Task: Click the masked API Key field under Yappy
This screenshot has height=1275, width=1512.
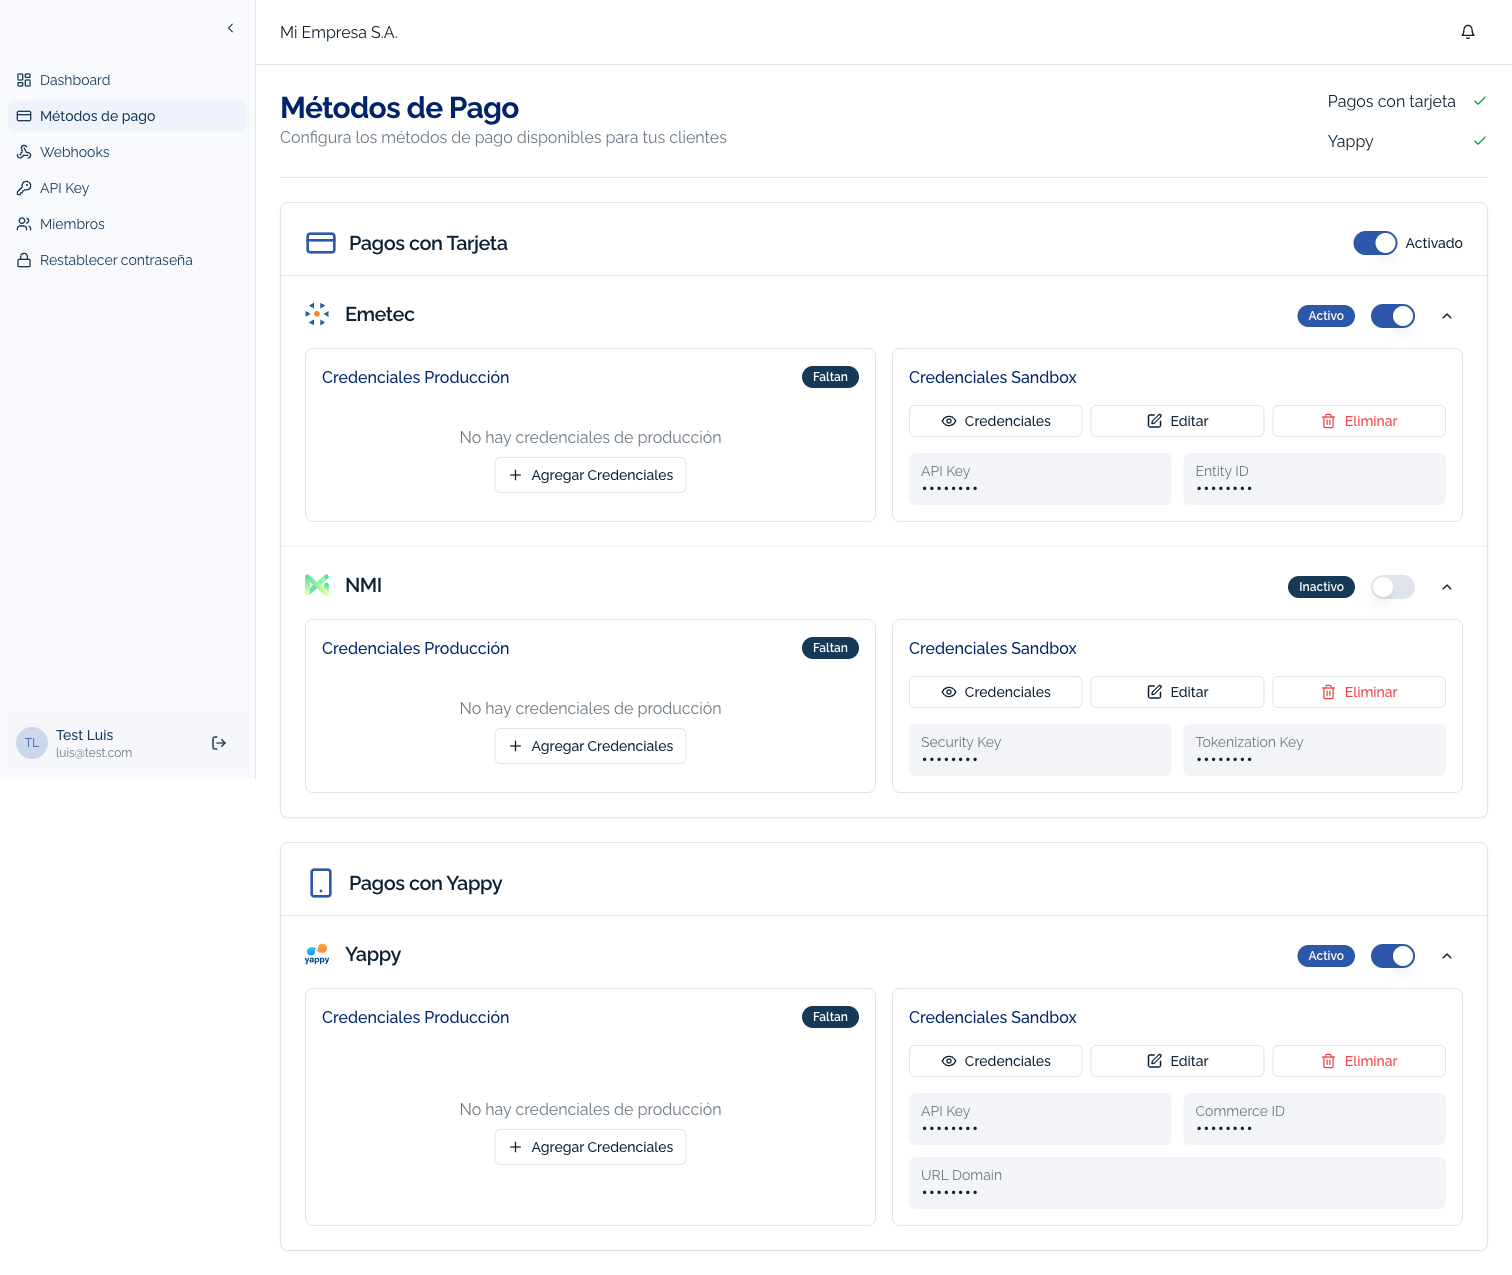Action: click(1040, 1118)
